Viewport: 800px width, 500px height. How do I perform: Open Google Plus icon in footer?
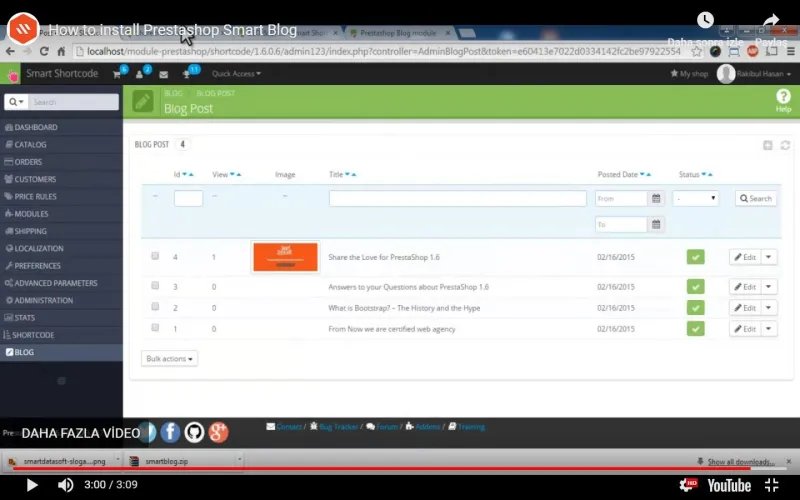click(x=218, y=432)
